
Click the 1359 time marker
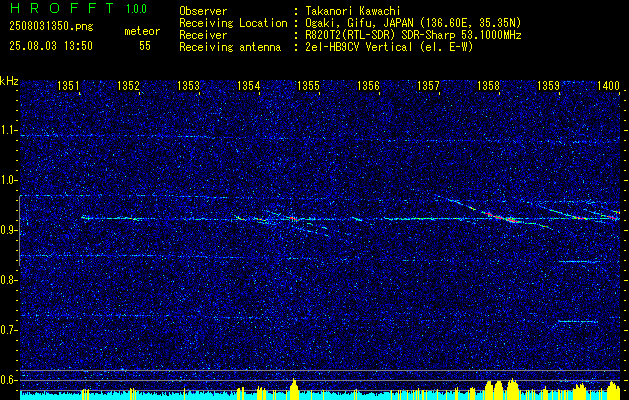click(x=548, y=85)
